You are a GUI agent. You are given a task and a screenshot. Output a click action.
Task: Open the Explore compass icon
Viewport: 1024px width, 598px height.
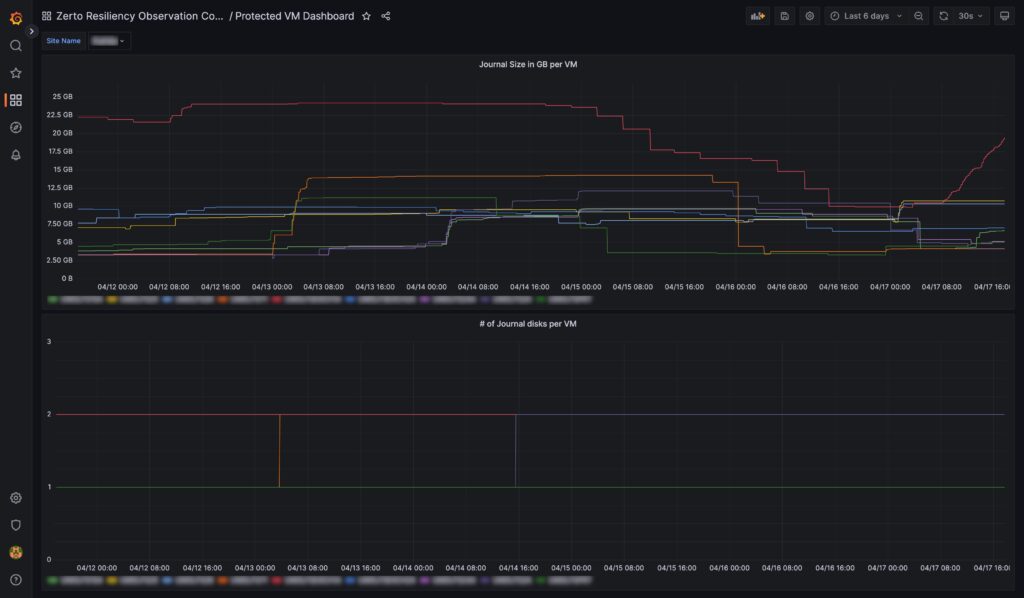tap(16, 127)
